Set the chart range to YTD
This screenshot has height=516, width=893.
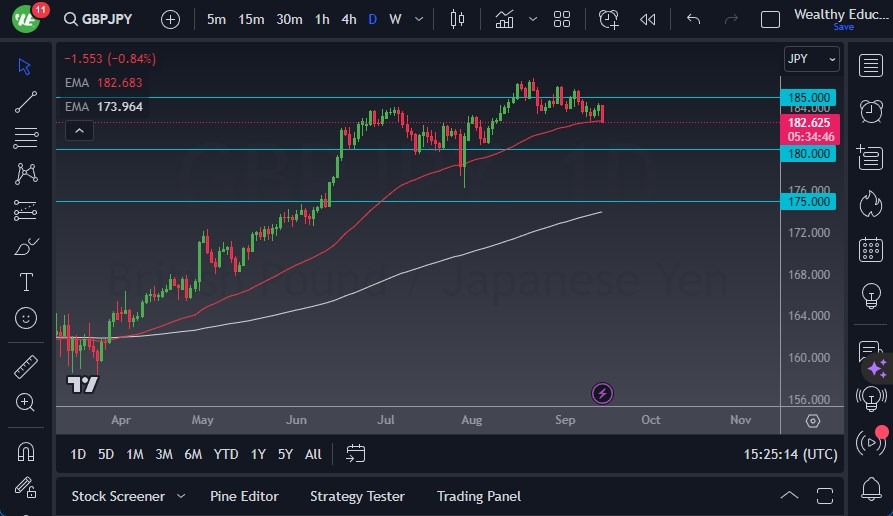point(226,454)
